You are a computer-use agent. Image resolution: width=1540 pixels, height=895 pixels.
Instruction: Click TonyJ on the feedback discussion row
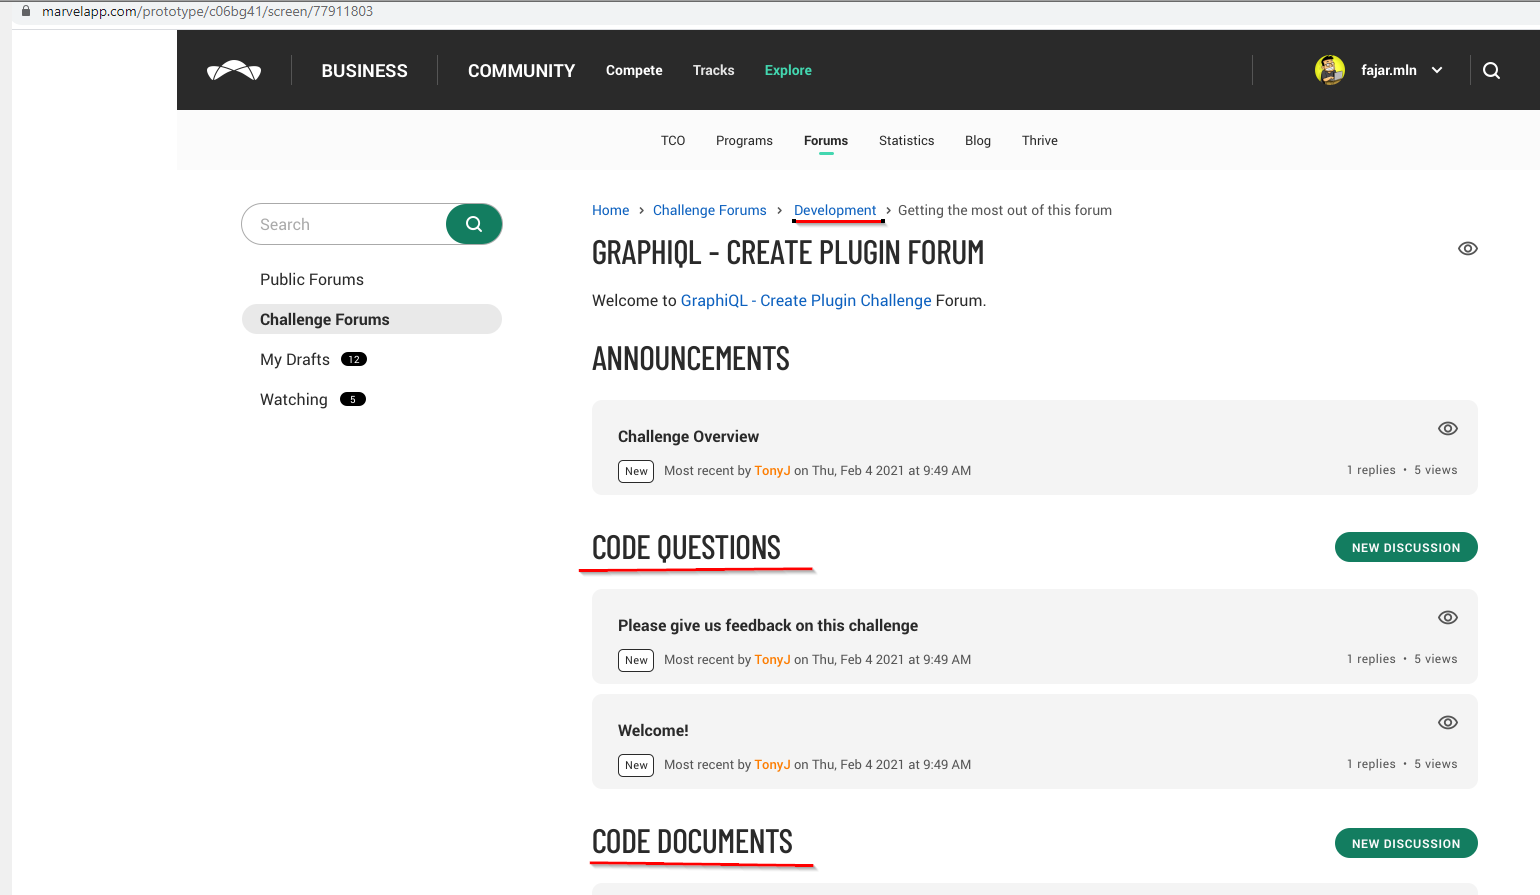[772, 660]
